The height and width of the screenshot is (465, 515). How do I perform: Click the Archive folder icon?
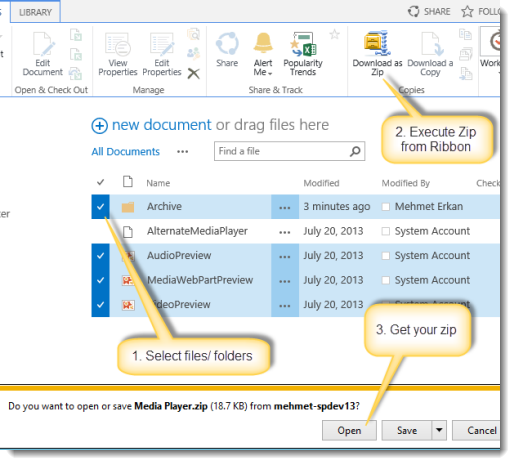pos(128,207)
